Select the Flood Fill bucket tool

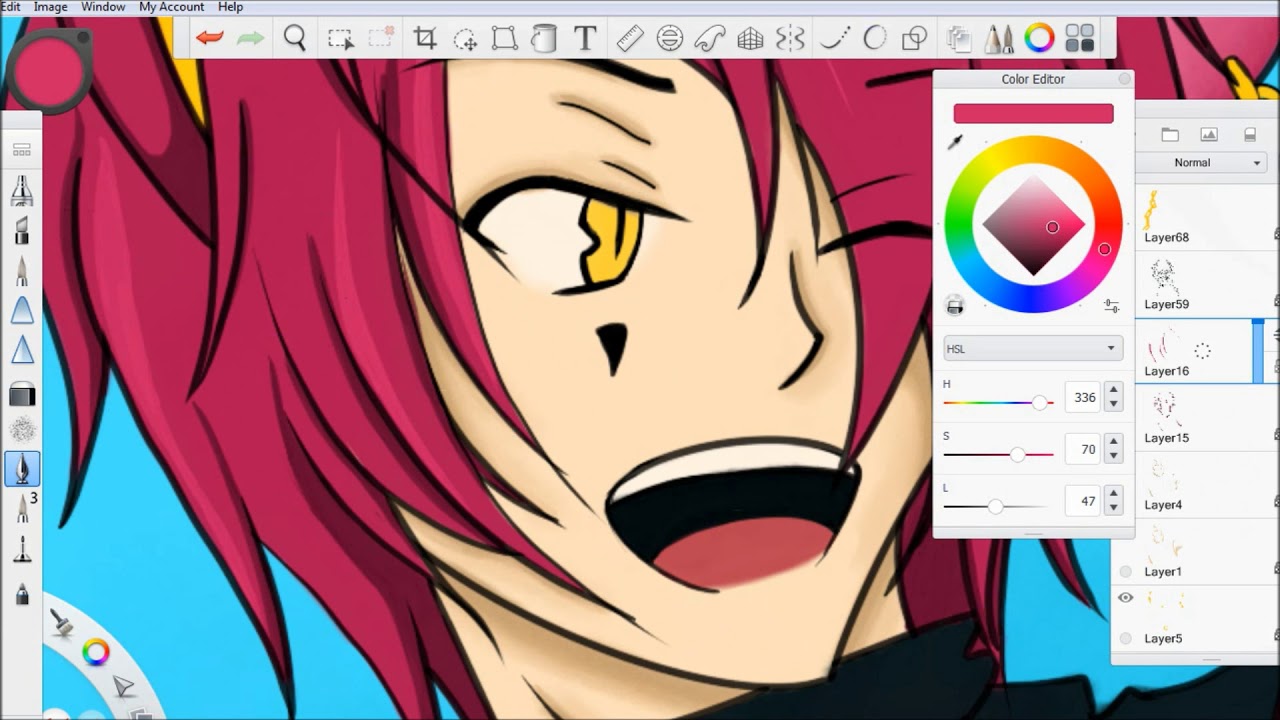[543, 38]
